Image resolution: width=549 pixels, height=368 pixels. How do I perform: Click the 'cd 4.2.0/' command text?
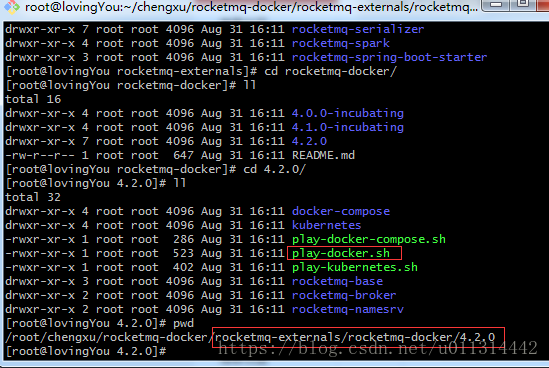(x=274, y=169)
